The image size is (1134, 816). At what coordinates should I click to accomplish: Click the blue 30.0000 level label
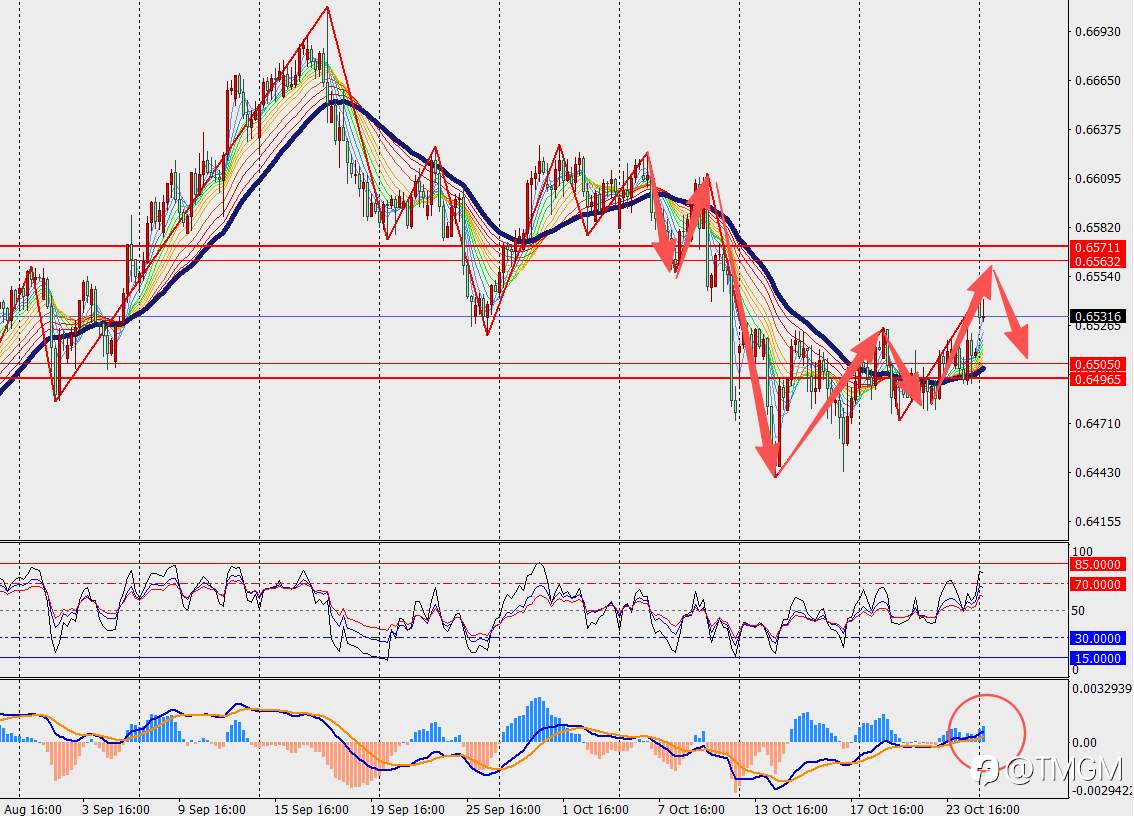[1097, 638]
